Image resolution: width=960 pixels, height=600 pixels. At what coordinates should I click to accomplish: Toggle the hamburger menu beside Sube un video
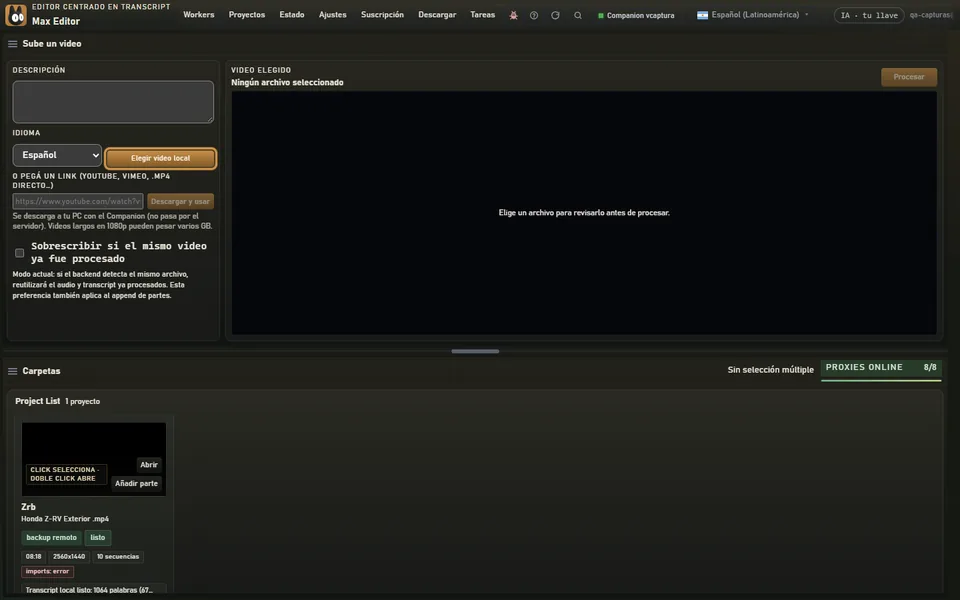pyautogui.click(x=12, y=44)
